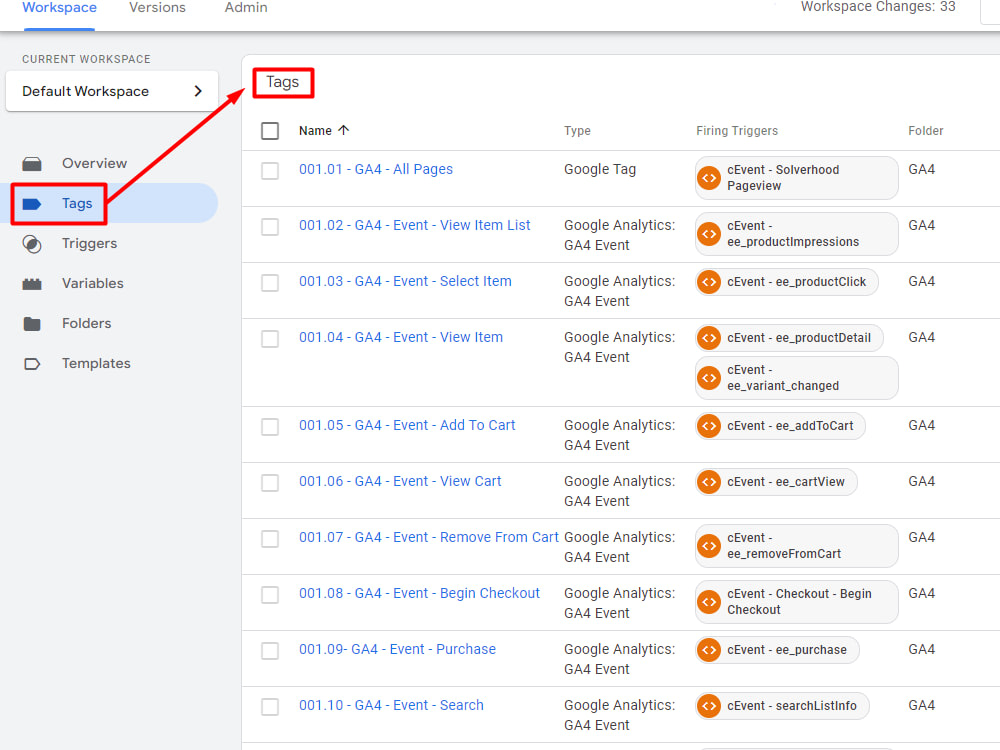The width and height of the screenshot is (1000, 750).
Task: Open tag 001.06 View Cart
Action: (x=400, y=482)
